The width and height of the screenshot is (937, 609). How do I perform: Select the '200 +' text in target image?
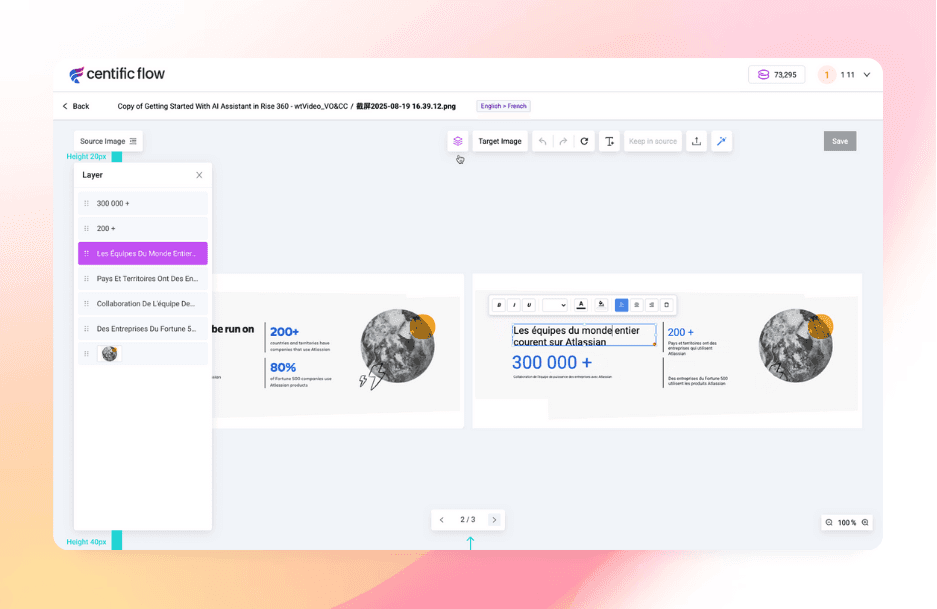[x=681, y=332]
